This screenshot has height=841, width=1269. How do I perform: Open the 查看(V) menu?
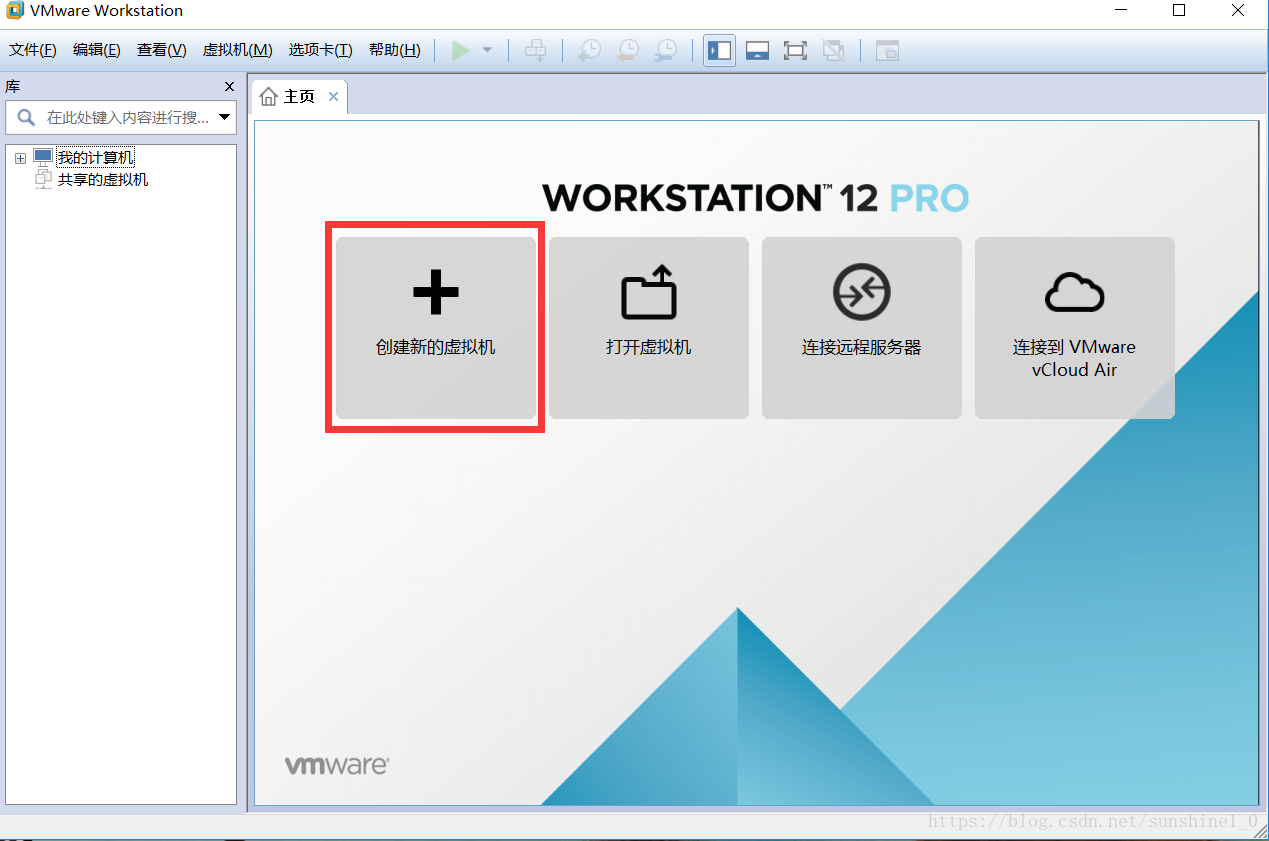pyautogui.click(x=162, y=50)
